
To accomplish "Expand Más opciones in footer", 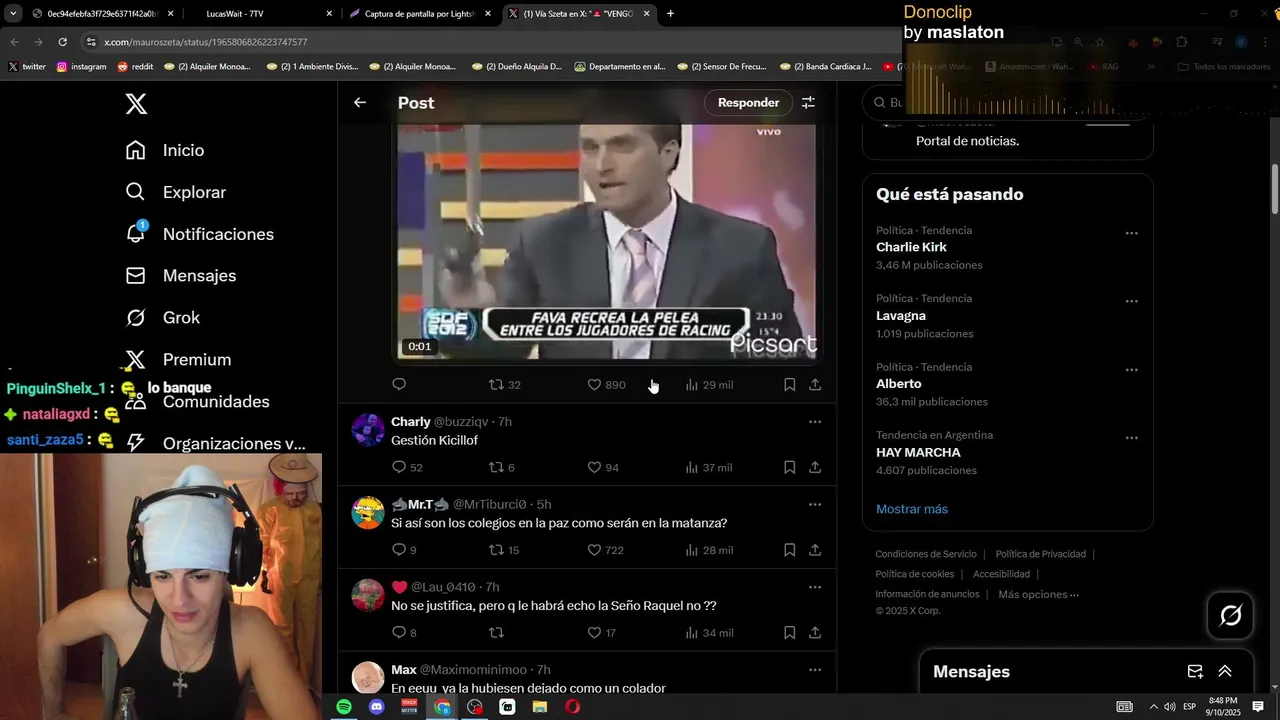I will [1038, 594].
